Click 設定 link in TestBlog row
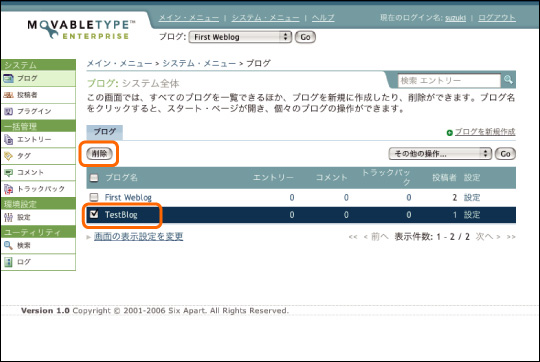540x362 pixels. point(472,215)
